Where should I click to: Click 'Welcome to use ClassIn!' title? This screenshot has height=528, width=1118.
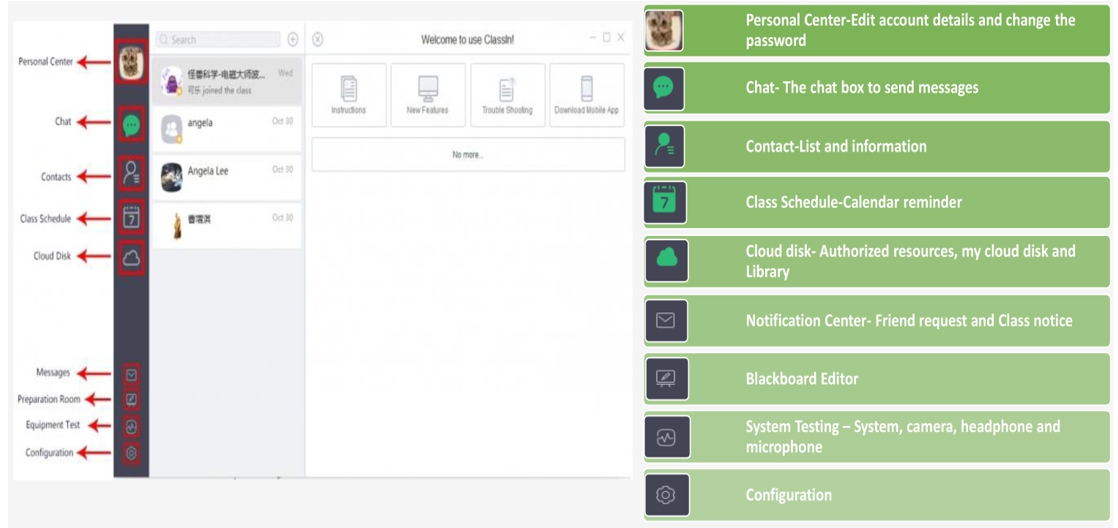pyautogui.click(x=468, y=40)
